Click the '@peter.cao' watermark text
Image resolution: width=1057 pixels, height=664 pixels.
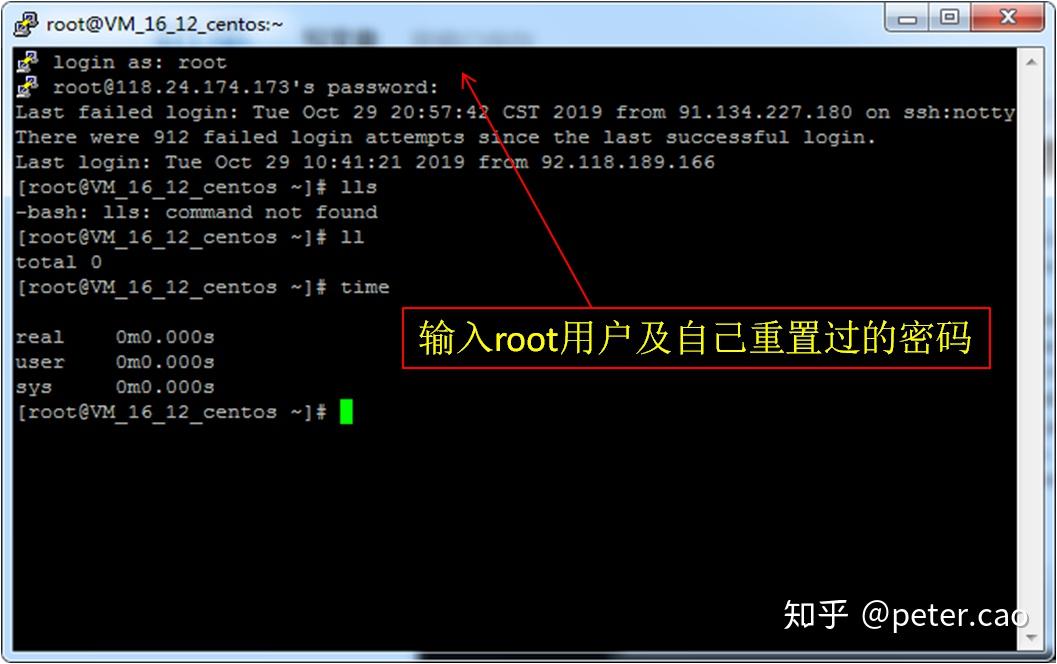coord(945,615)
